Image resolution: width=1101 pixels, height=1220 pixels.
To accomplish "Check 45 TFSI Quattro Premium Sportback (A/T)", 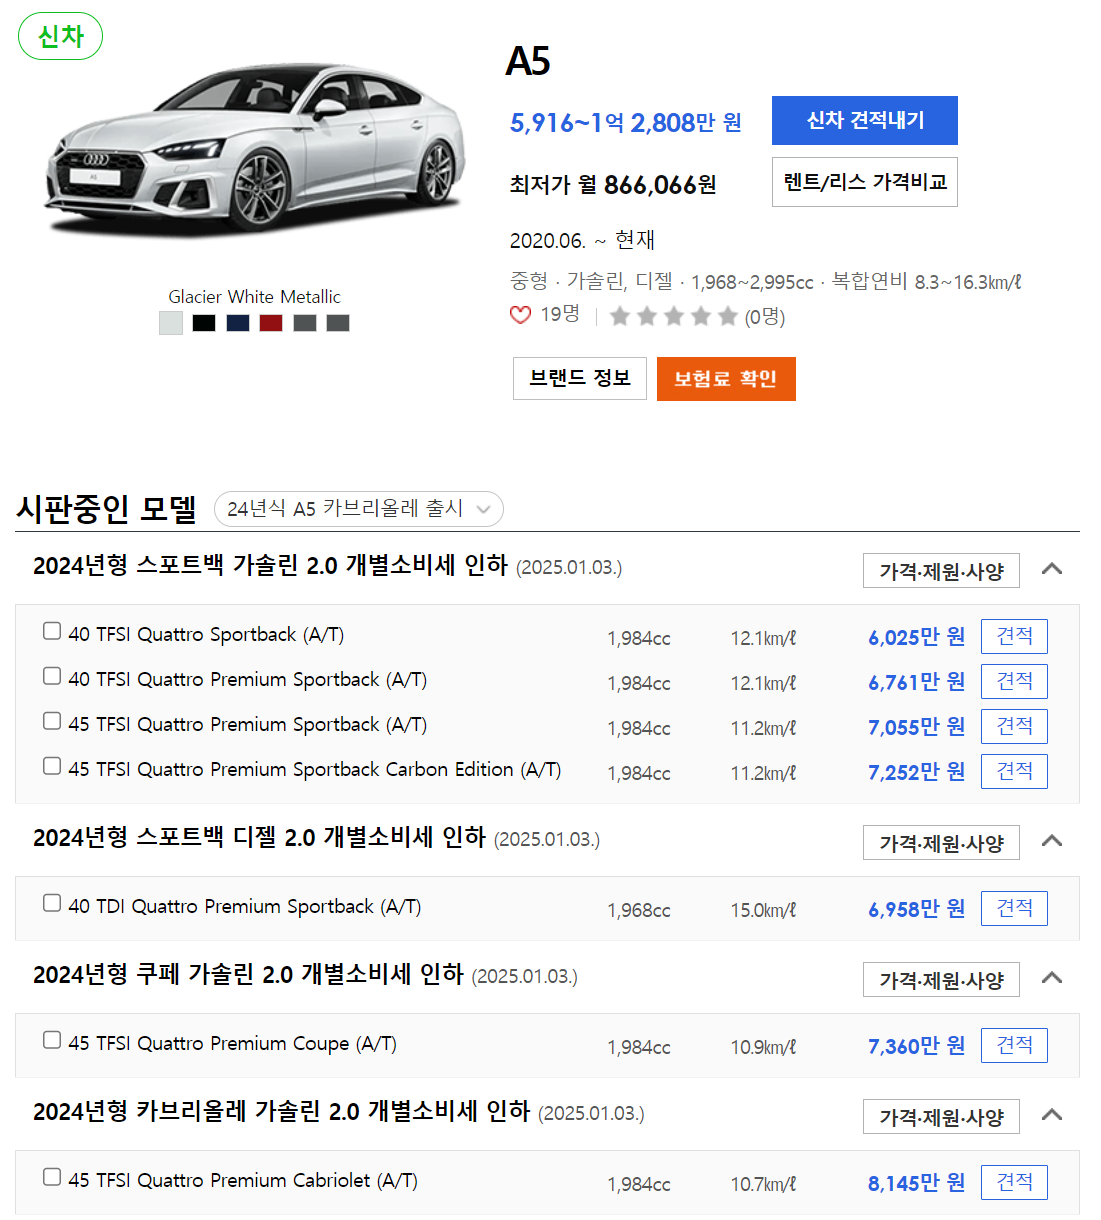I will 52,721.
